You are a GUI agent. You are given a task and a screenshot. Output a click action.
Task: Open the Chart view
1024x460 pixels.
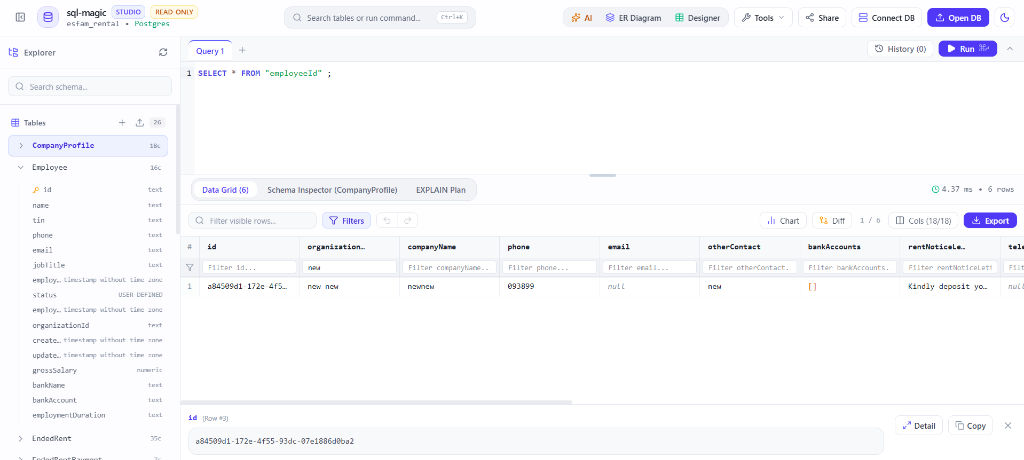783,221
